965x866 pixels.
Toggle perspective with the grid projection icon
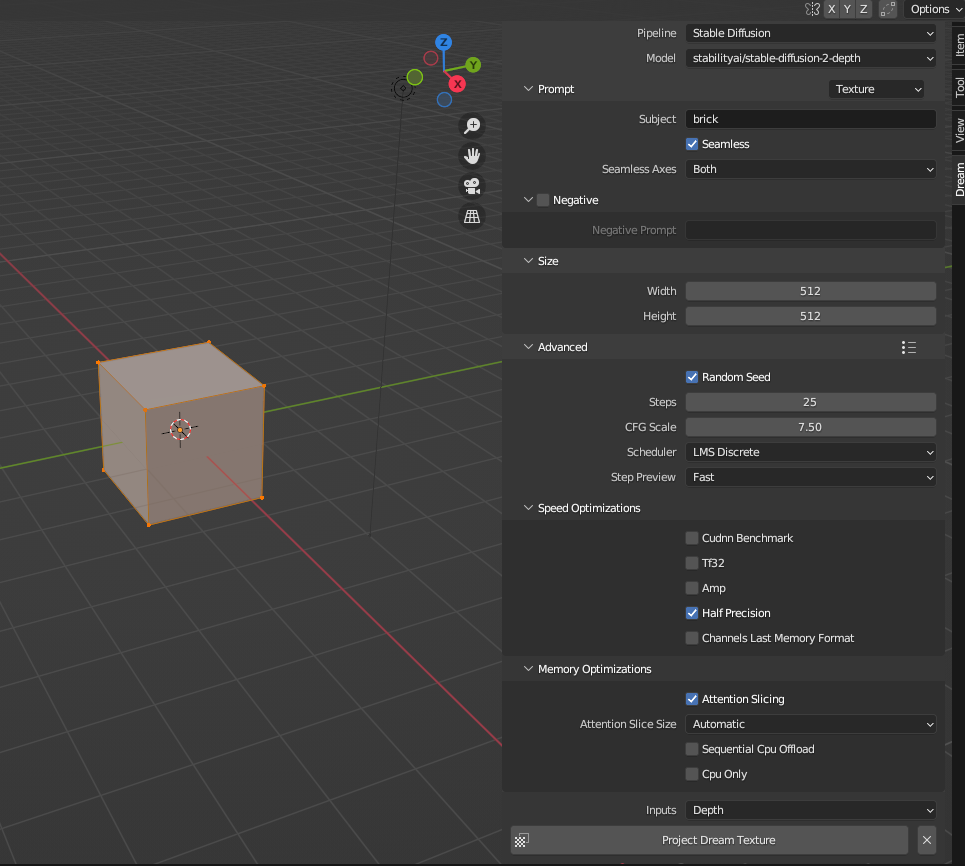471,216
